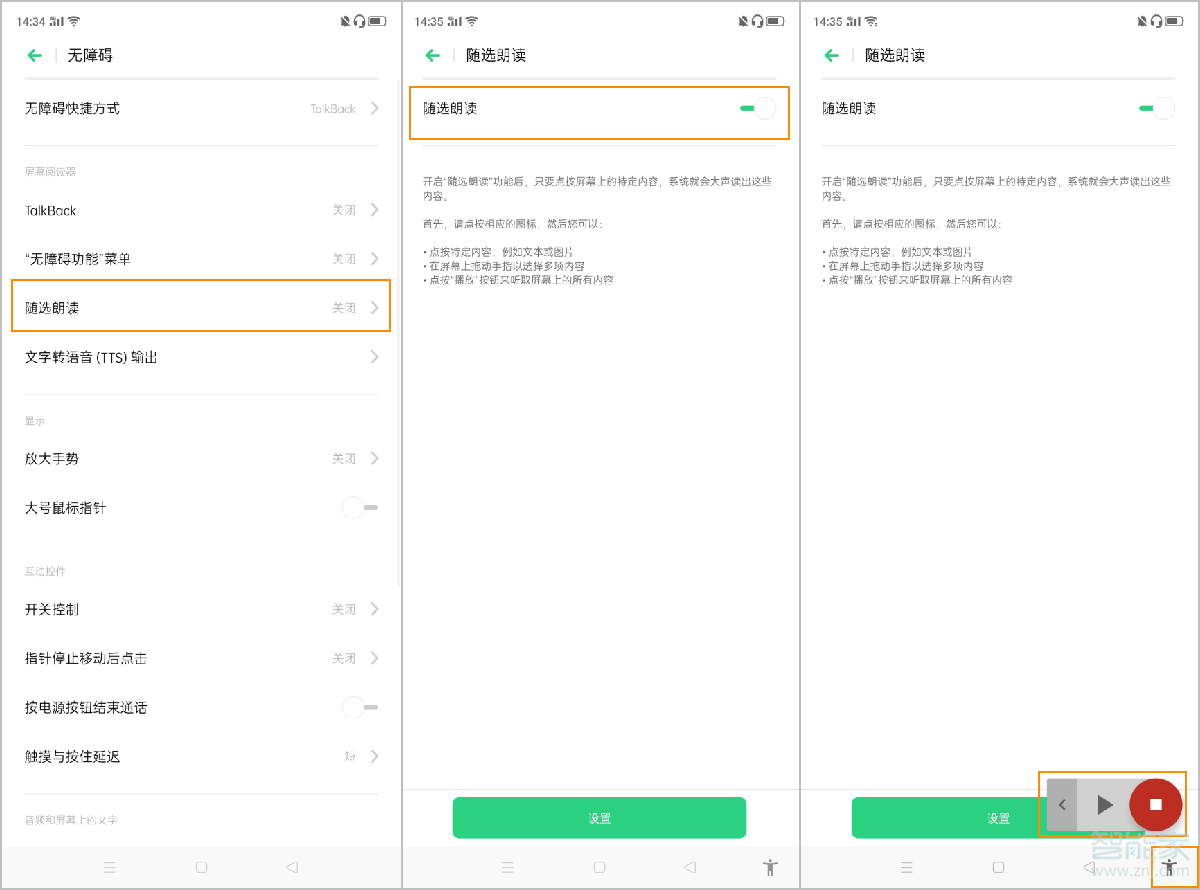Open the 触摸与按住延迟 setting
The image size is (1200, 890).
(200, 756)
